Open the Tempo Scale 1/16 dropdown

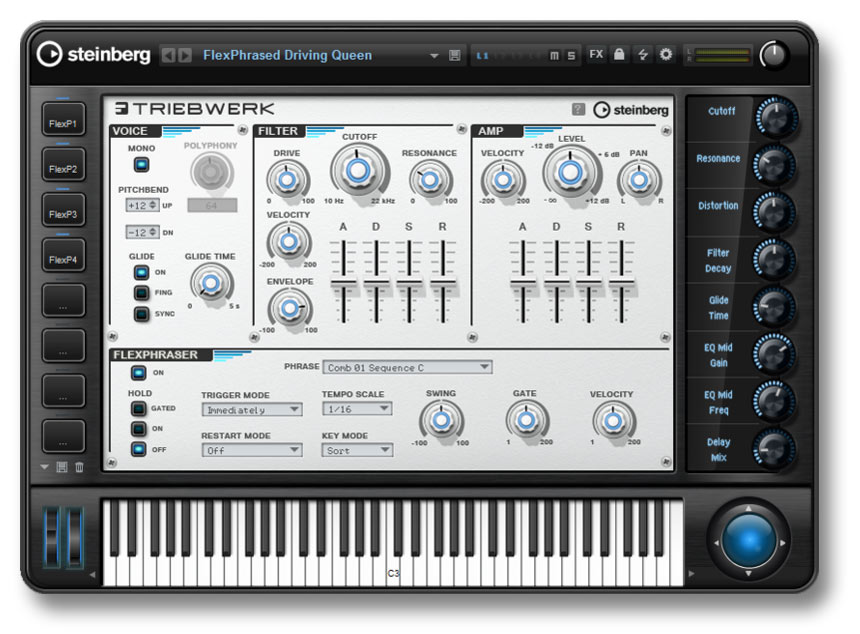click(357, 409)
